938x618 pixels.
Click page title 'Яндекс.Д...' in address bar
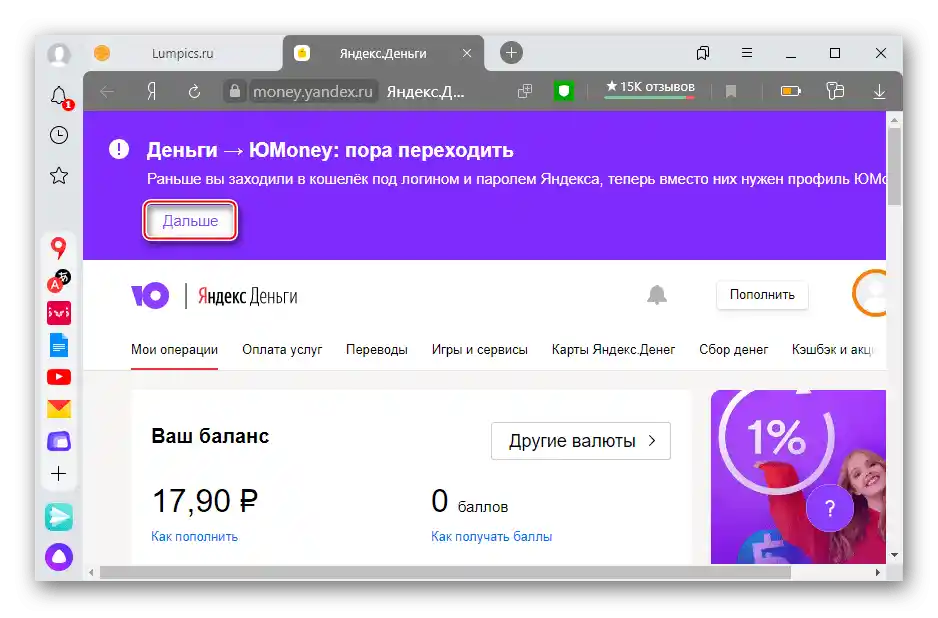coord(425,92)
